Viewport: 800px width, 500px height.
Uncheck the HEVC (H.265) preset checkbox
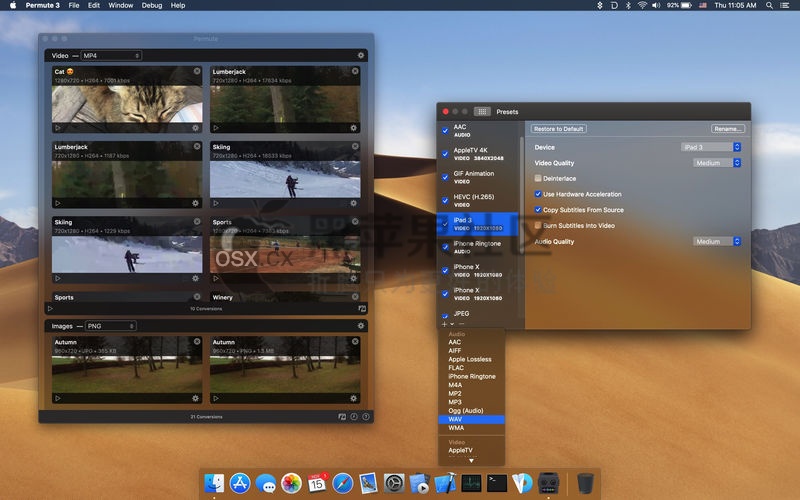pyautogui.click(x=445, y=201)
